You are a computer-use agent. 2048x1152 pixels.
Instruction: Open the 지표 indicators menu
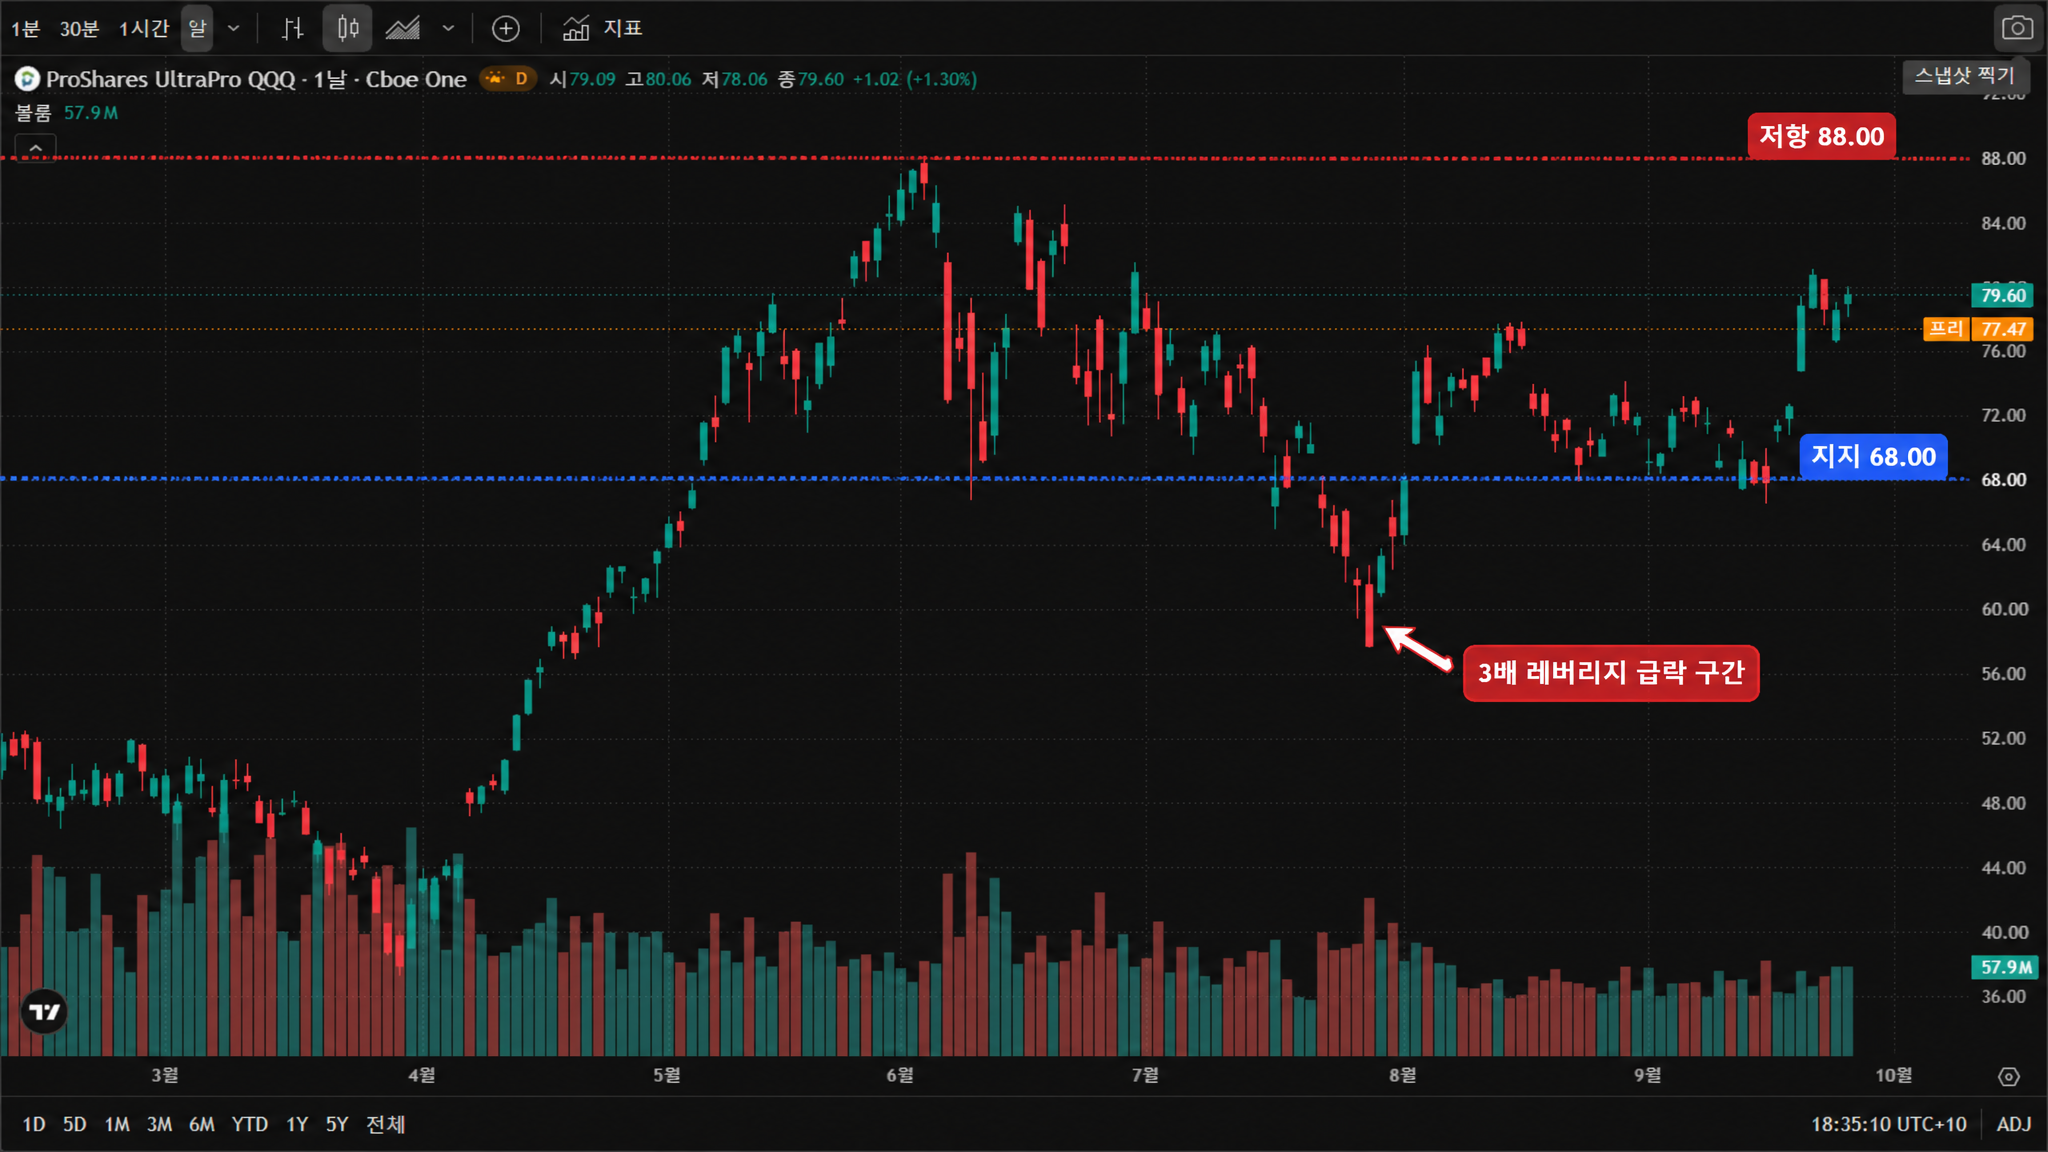[602, 29]
